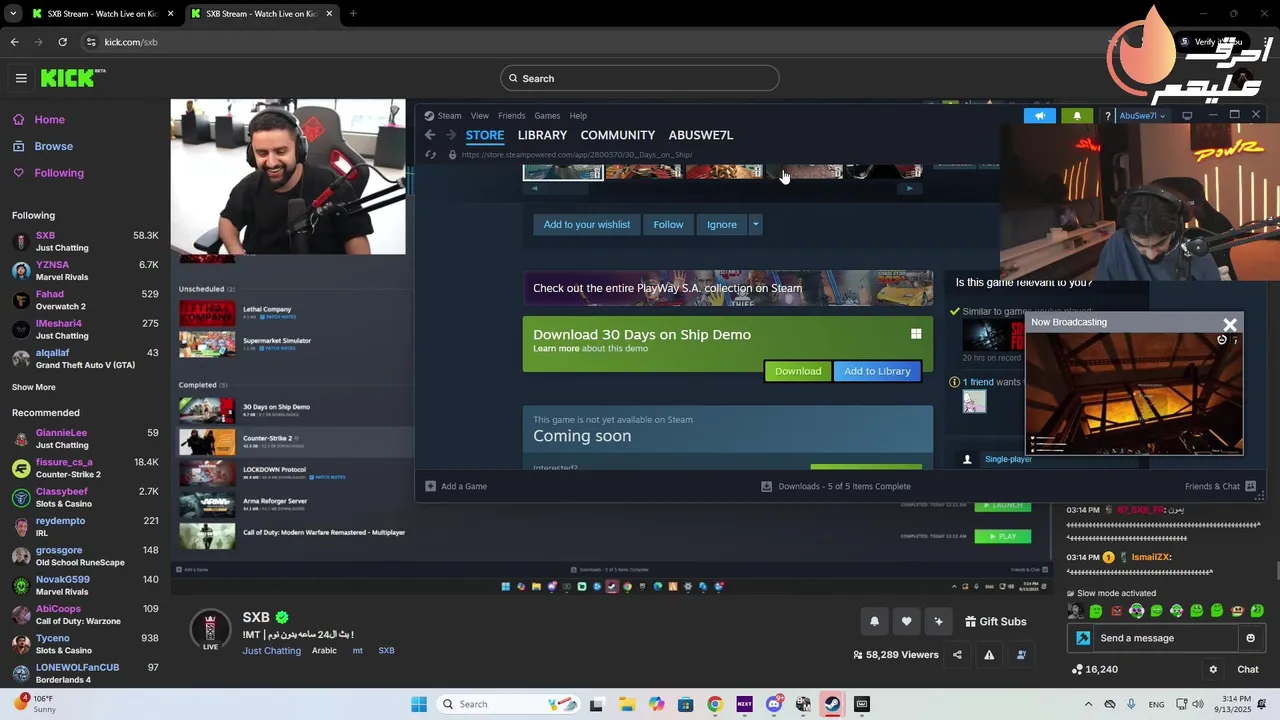Click the Ignore button

(721, 225)
